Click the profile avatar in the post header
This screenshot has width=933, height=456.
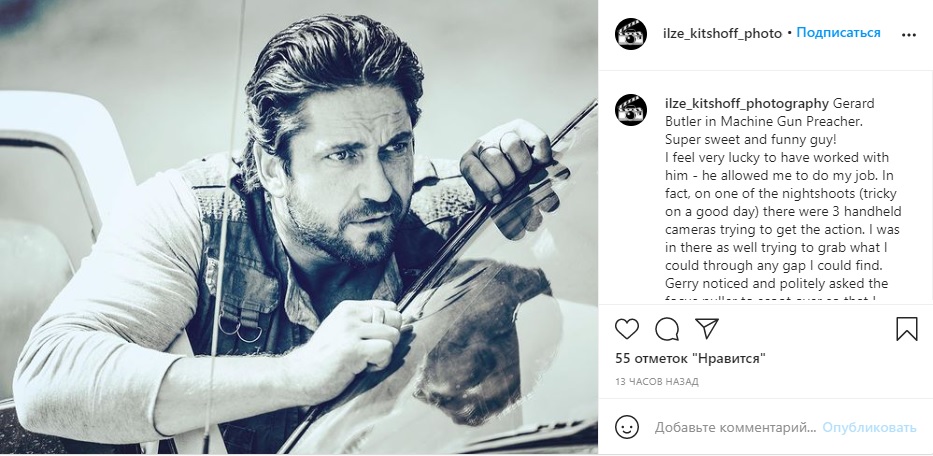(x=631, y=33)
